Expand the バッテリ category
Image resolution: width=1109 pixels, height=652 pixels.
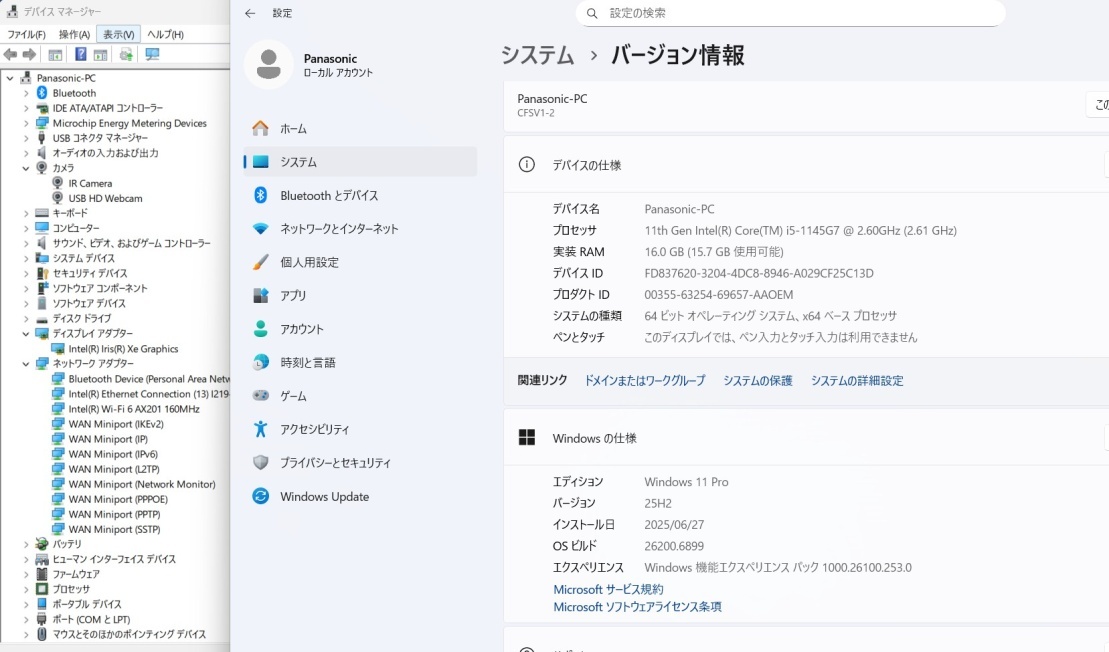point(25,544)
